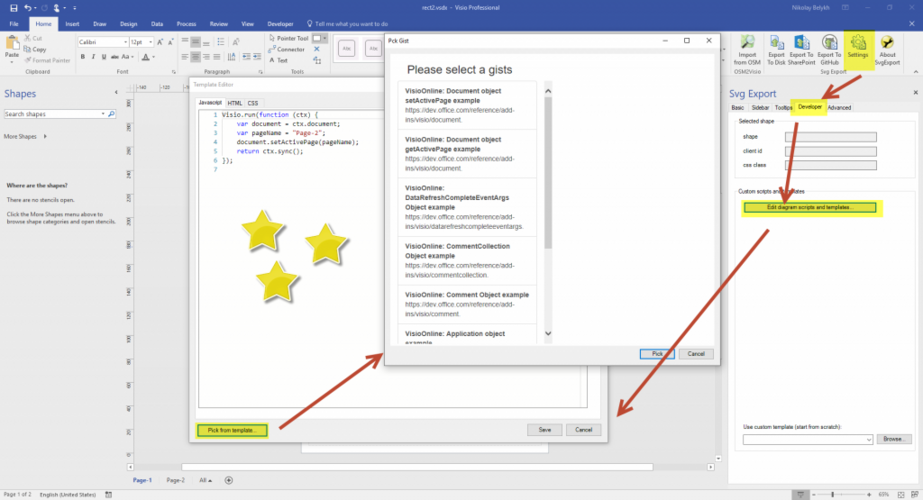
Task: Click Save in Template Editor
Action: point(544,430)
